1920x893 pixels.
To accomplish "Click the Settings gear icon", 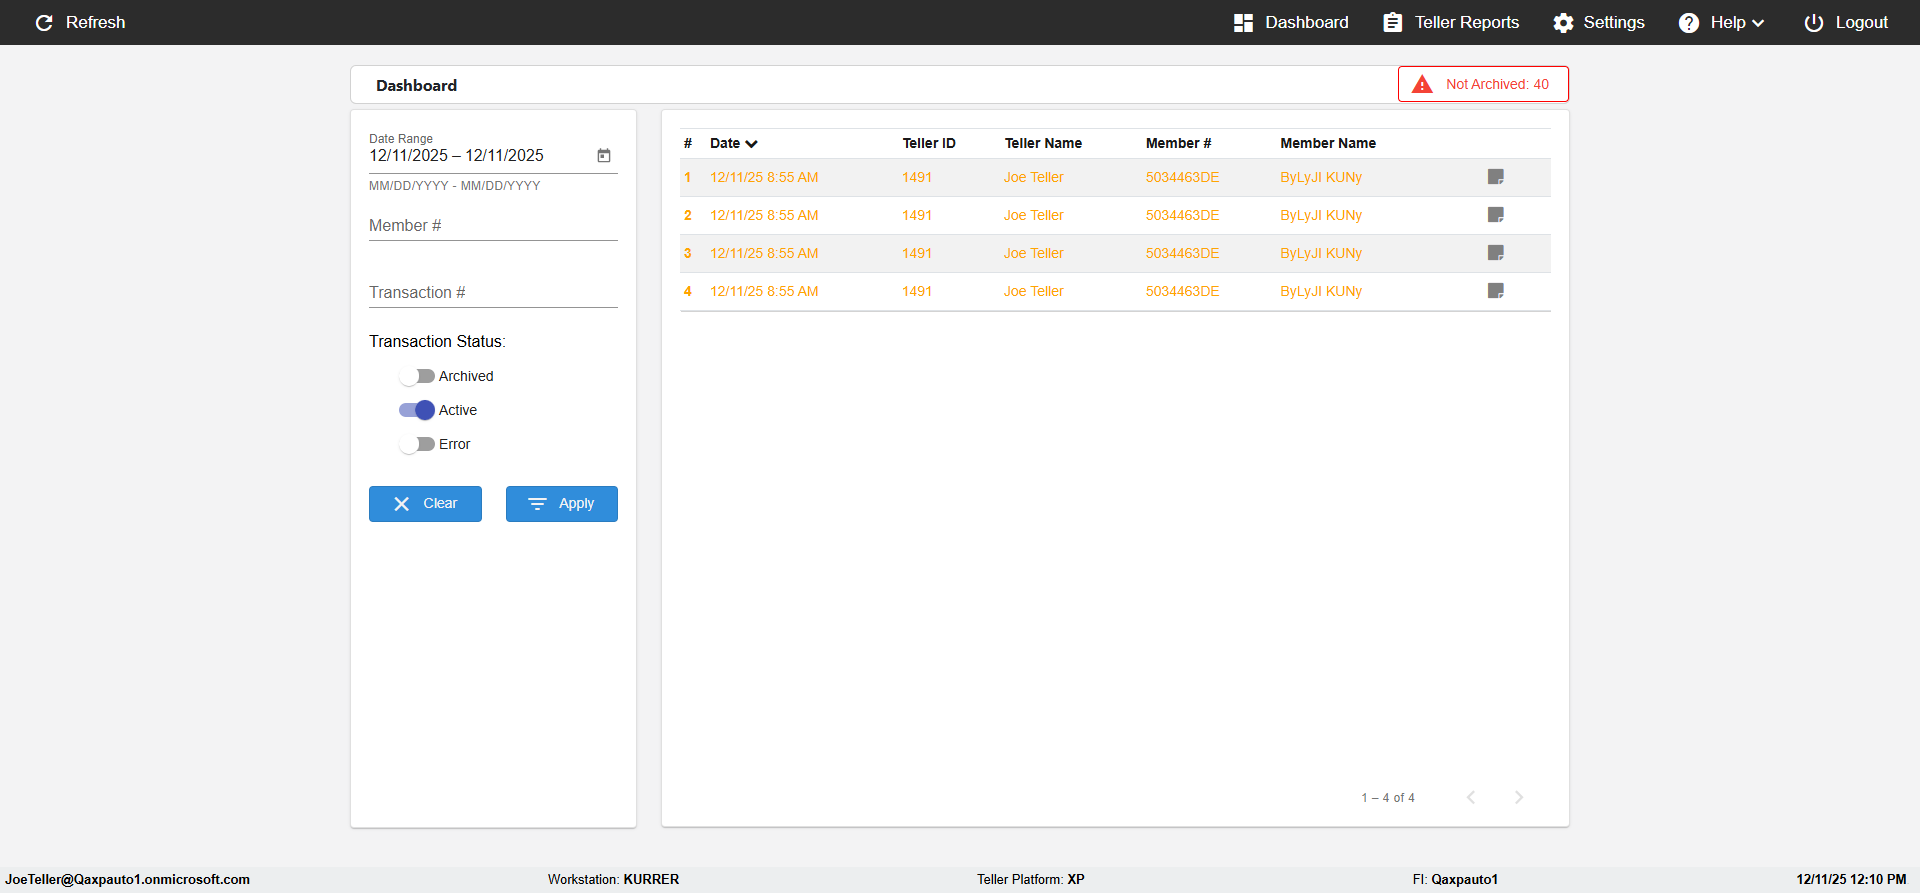I will [x=1563, y=23].
